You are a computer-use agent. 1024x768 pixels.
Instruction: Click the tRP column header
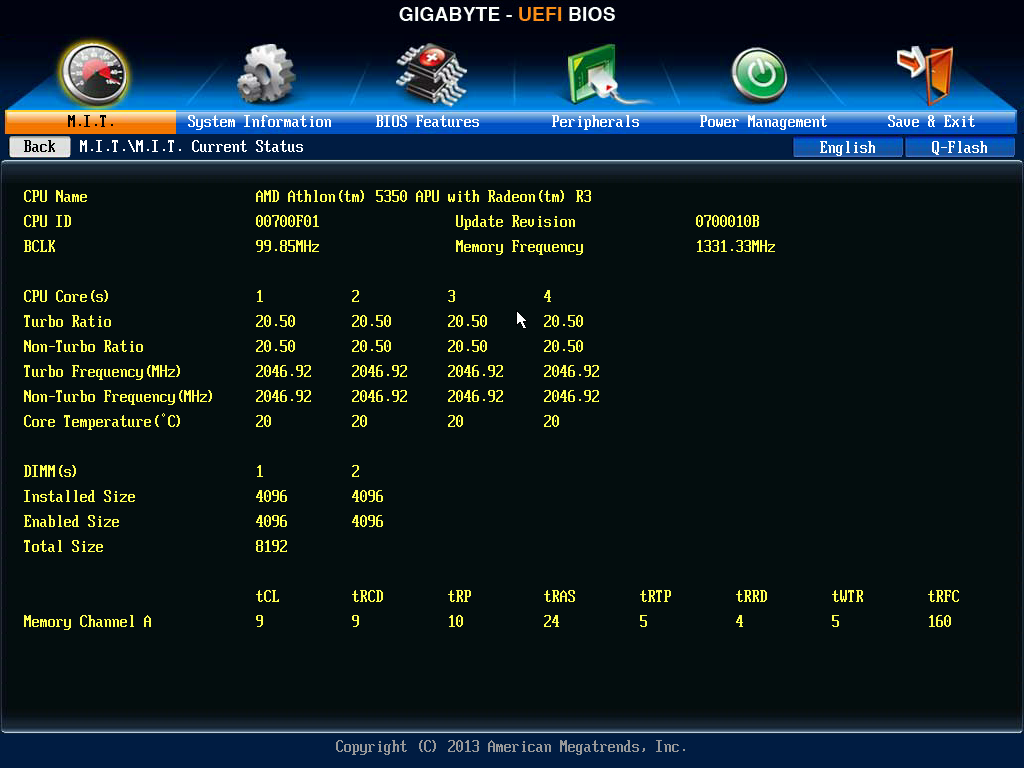coord(459,596)
